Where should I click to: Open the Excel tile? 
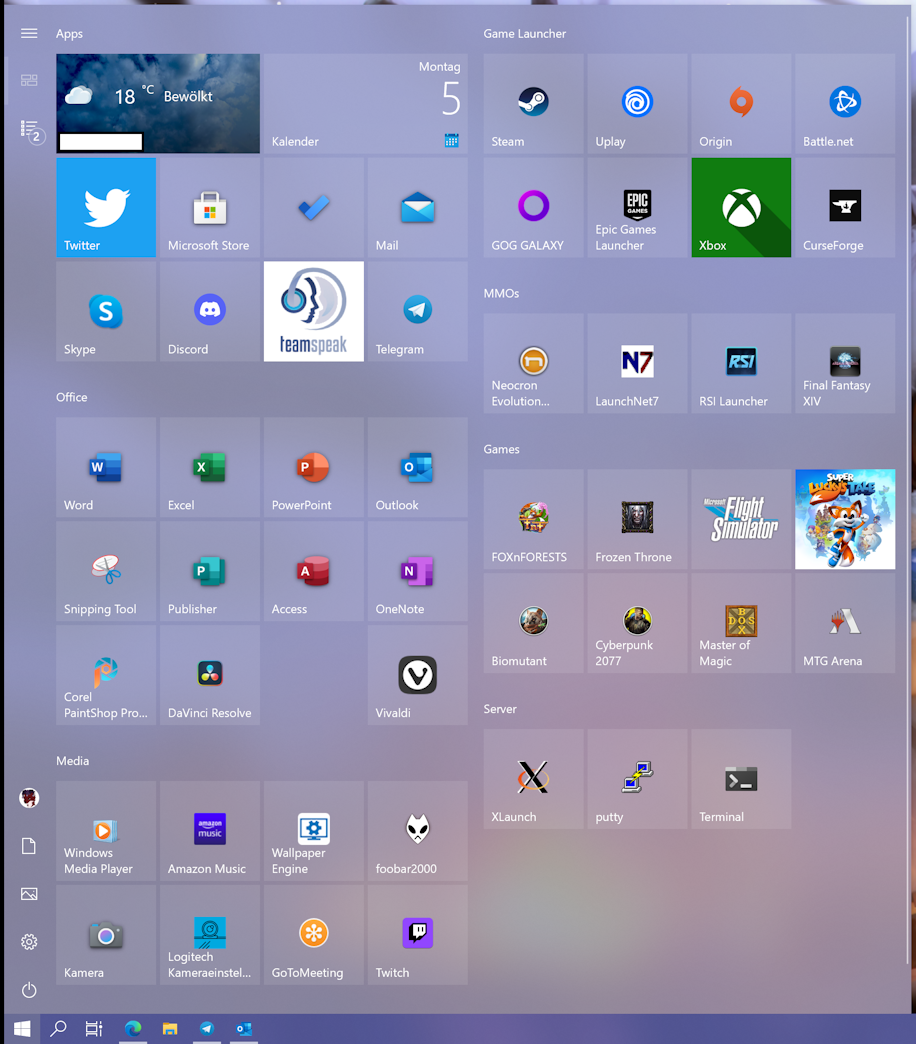click(210, 467)
